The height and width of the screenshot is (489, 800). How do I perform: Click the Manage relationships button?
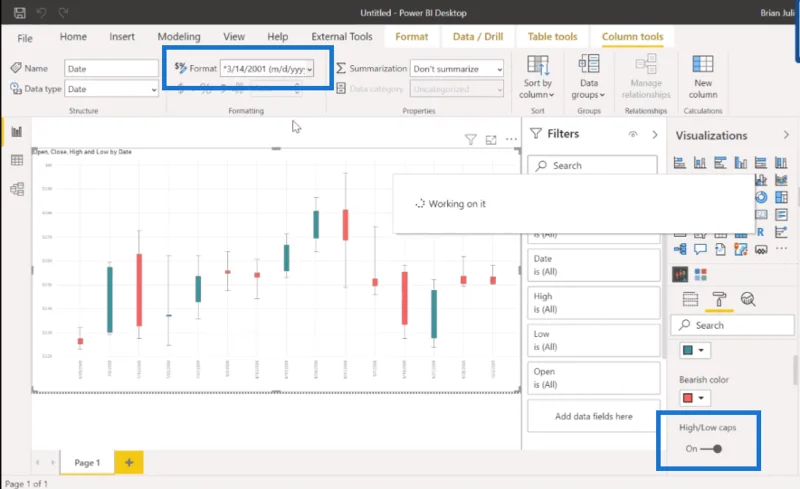pyautogui.click(x=646, y=78)
